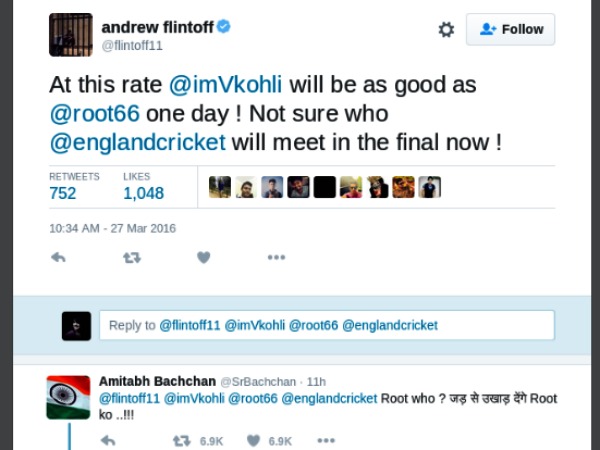Click the first liker avatar thumbnail
Image resolution: width=600 pixels, height=450 pixels.
point(219,187)
